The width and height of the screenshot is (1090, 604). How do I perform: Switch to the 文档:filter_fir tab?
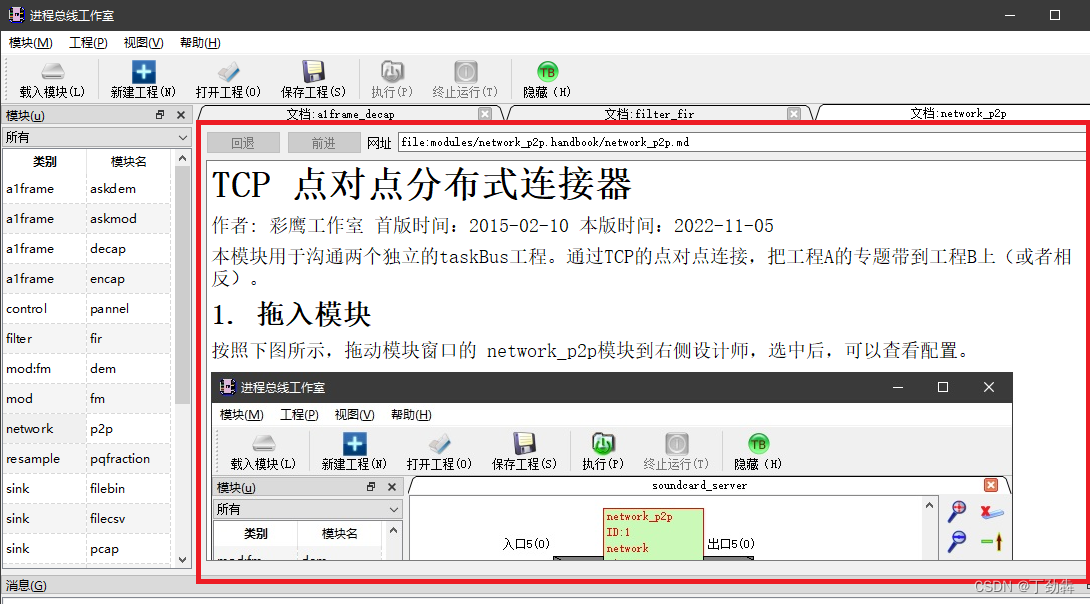[648, 112]
